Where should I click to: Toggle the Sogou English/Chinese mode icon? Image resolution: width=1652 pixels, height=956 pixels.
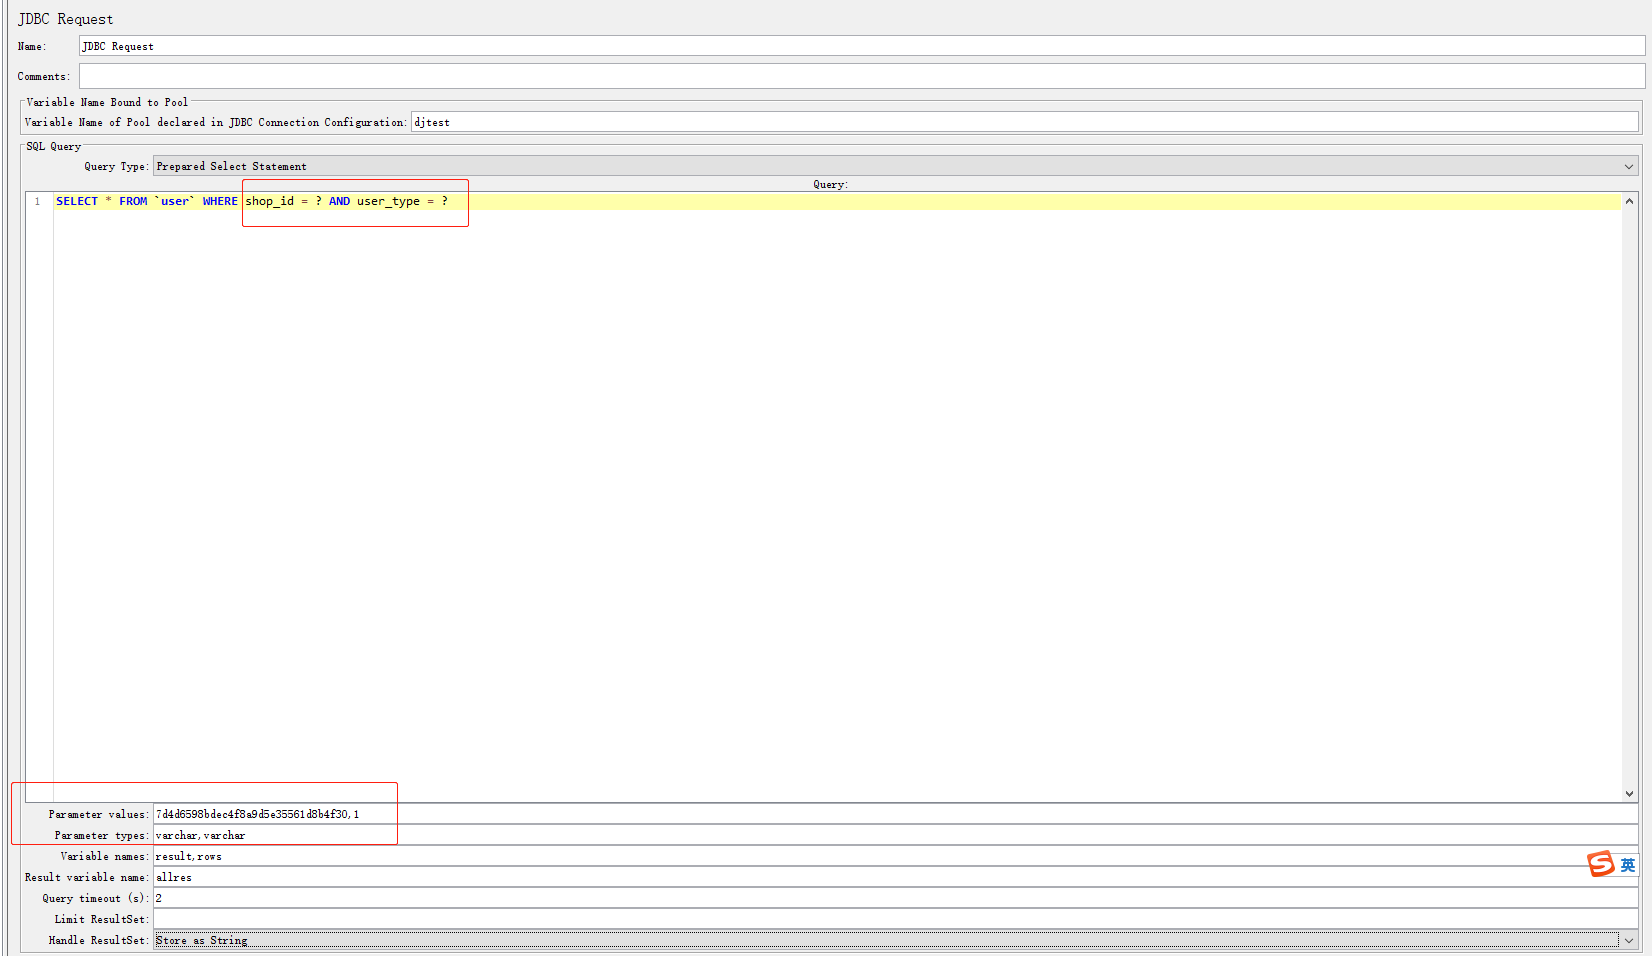(1628, 865)
